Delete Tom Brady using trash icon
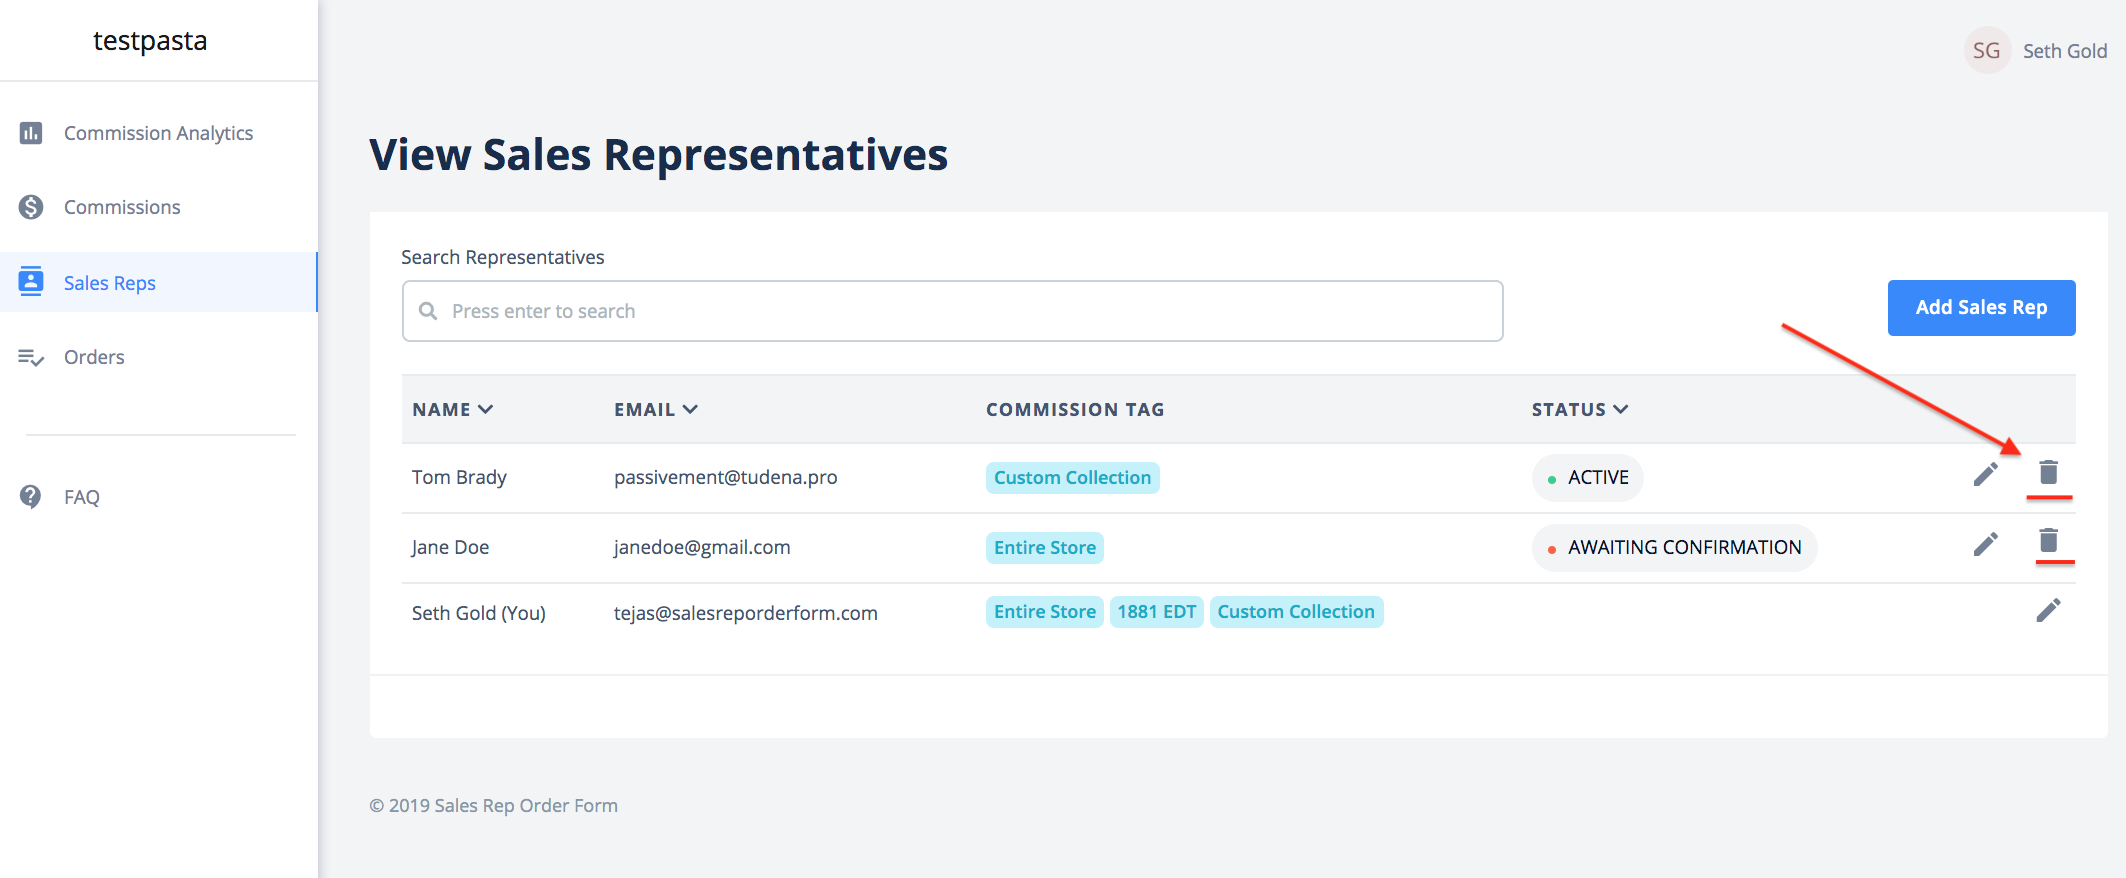2126x878 pixels. point(2048,473)
